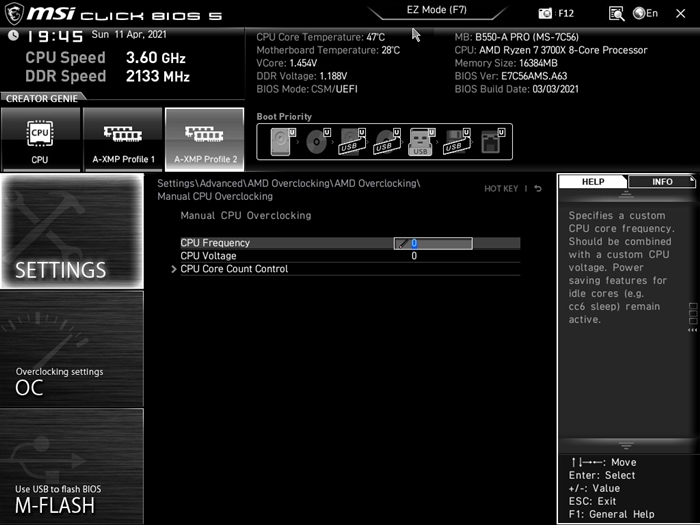Click the F1: General Help hint
700x525 pixels.
tap(612, 514)
